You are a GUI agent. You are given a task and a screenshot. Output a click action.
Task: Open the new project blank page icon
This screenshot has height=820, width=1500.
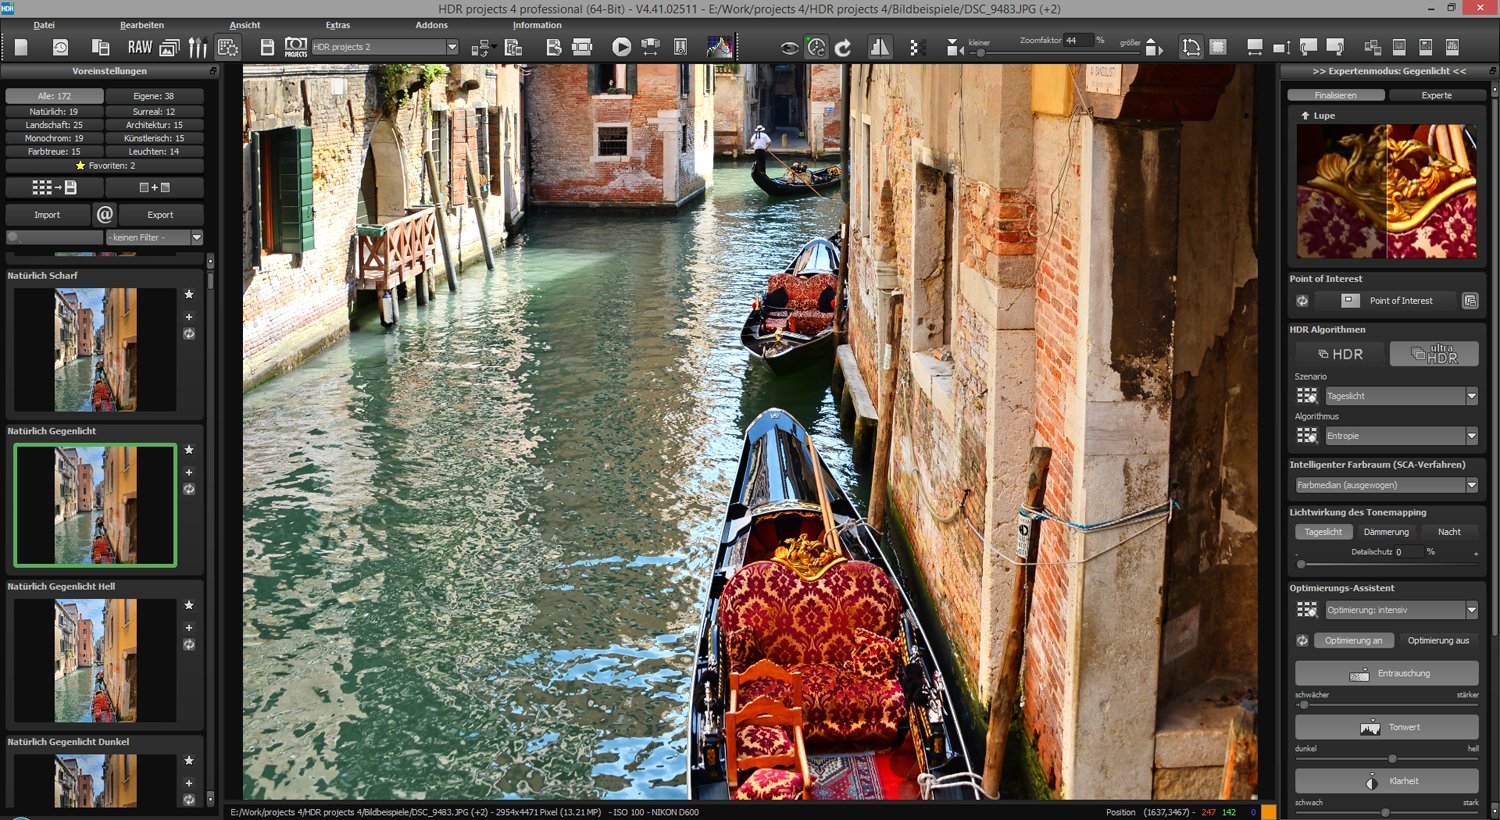(x=21, y=47)
